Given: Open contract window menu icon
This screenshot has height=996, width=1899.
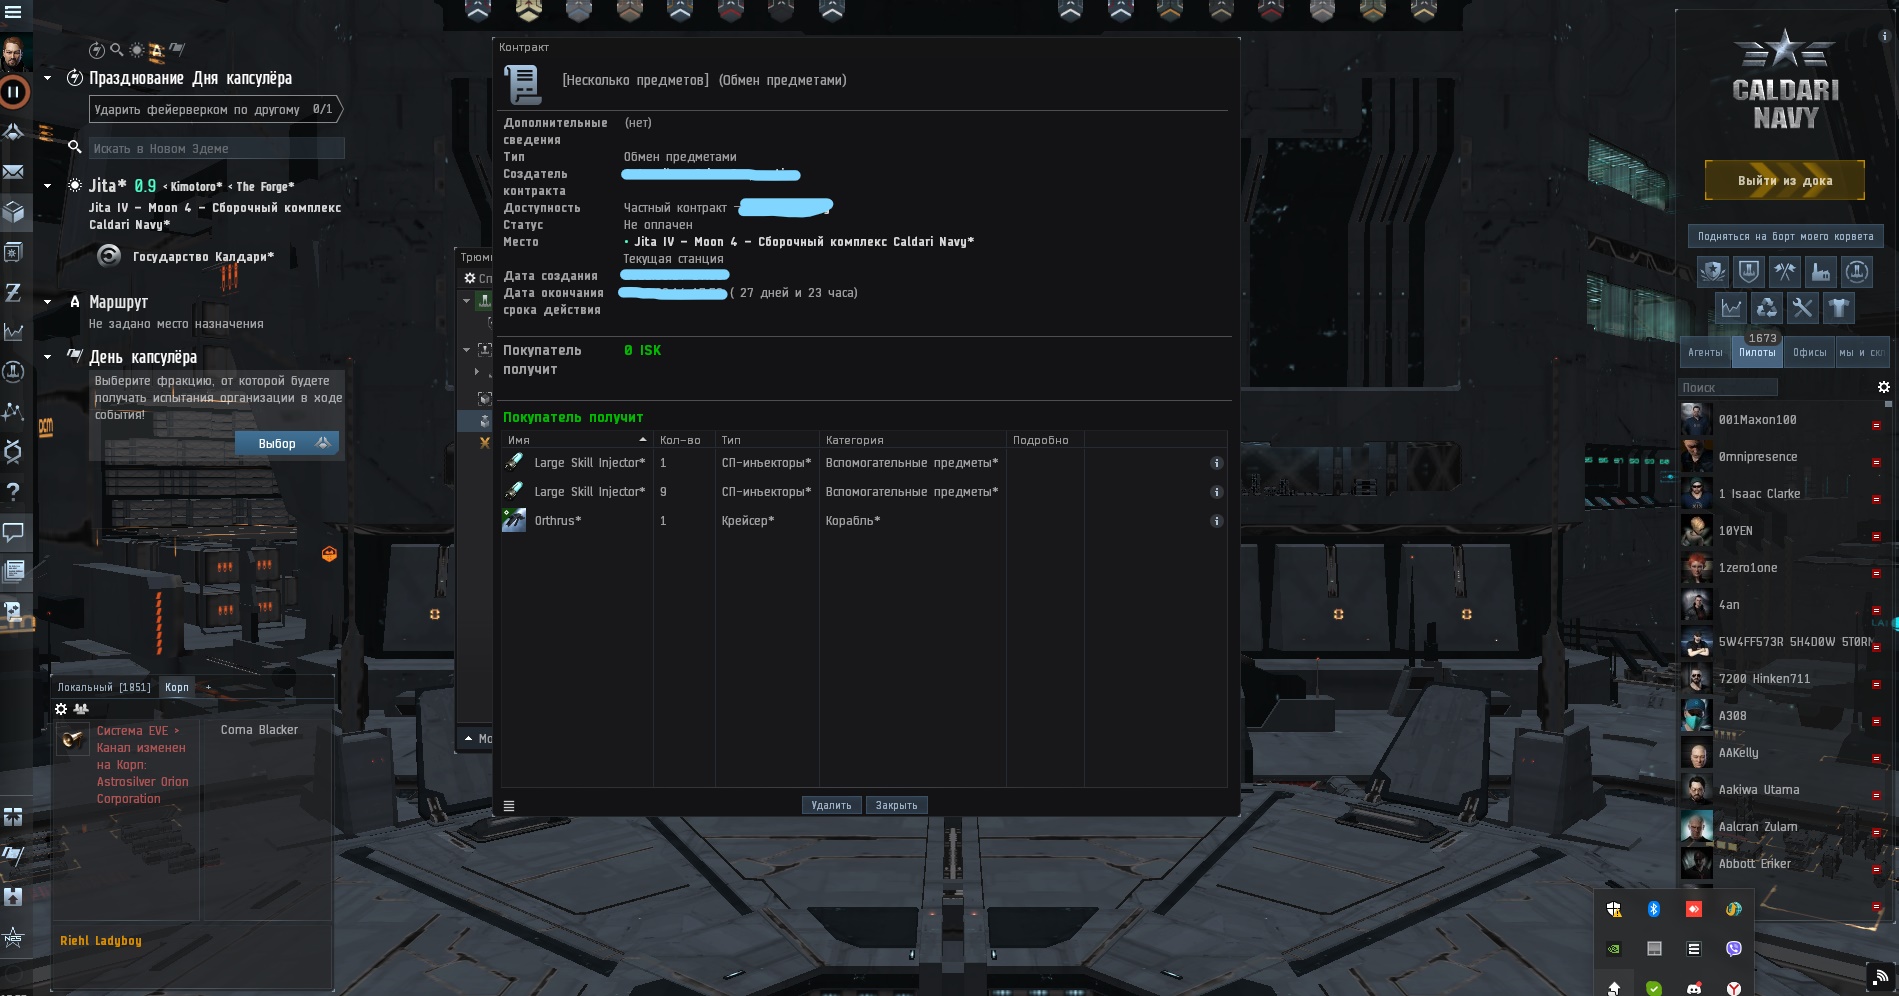Looking at the screenshot, I should (509, 805).
